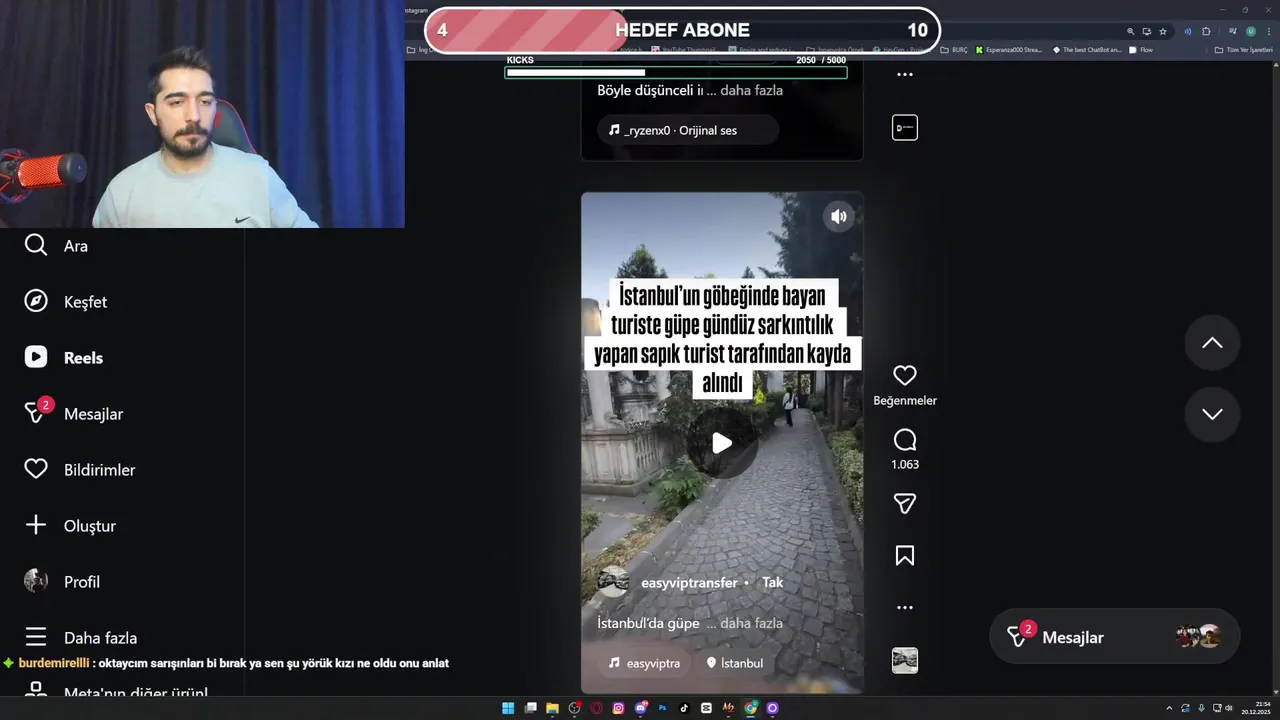Open the Opera browser from the taskbar
The image size is (1280, 720).
[x=596, y=708]
